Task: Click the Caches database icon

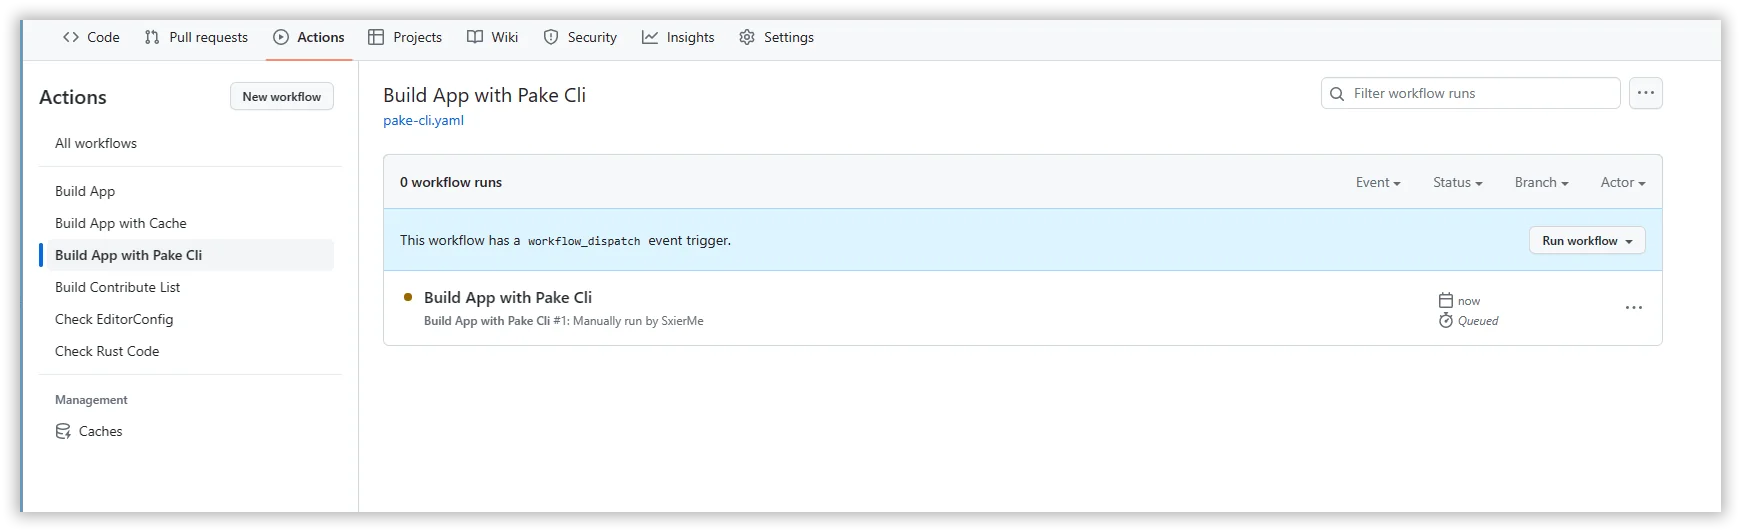Action: click(x=63, y=431)
